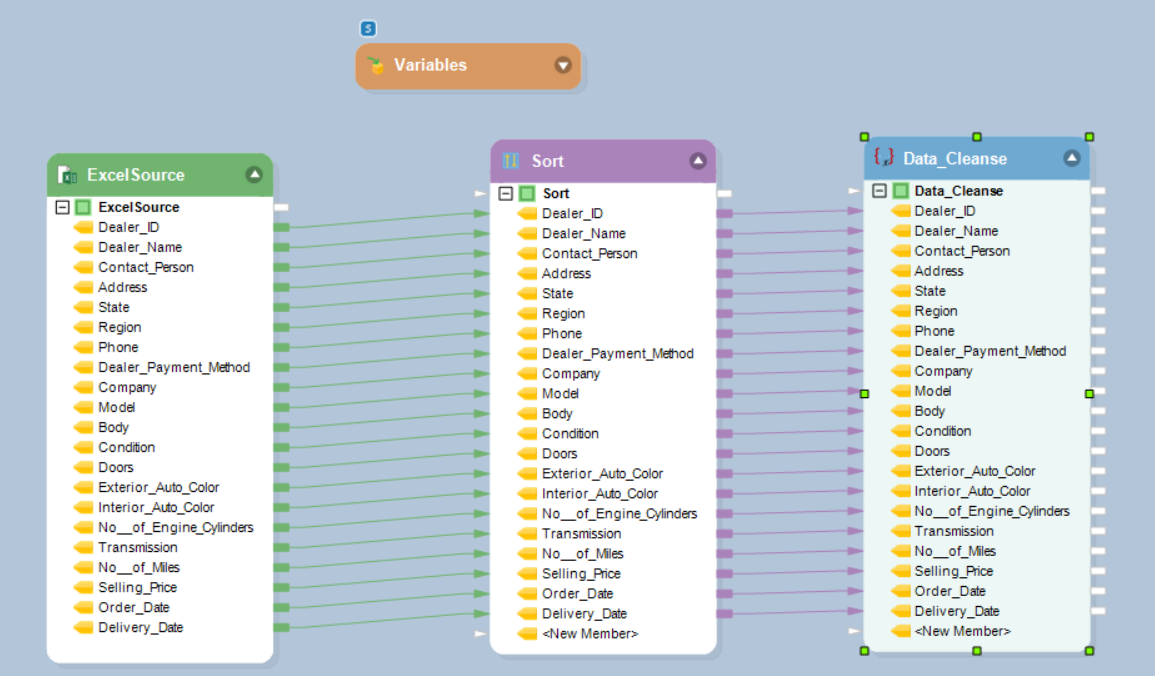This screenshot has width=1155, height=676.
Task: Click the green square icon beside Sort root
Action: (x=527, y=193)
